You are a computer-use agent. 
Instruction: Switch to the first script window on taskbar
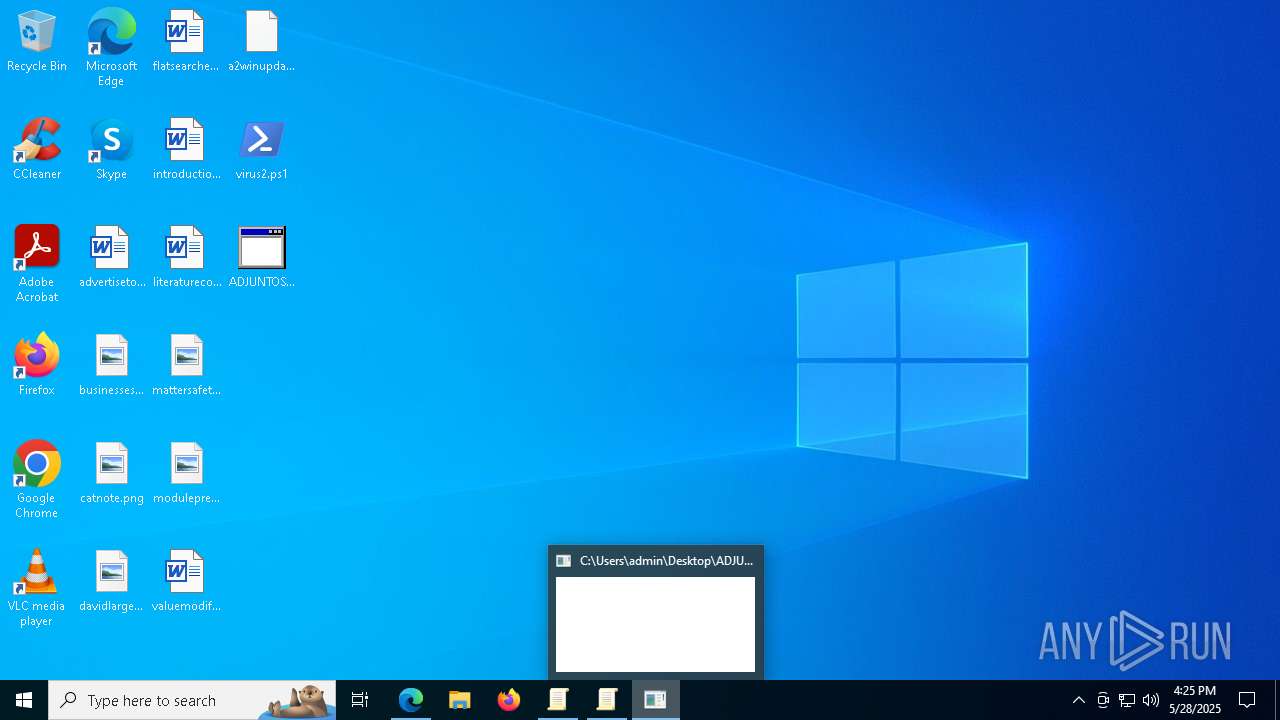[x=558, y=700]
